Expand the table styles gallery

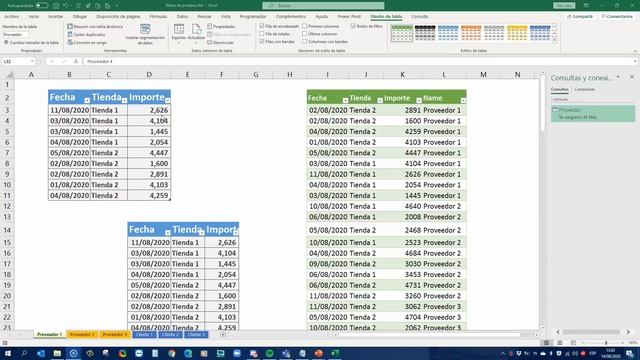(555, 40)
